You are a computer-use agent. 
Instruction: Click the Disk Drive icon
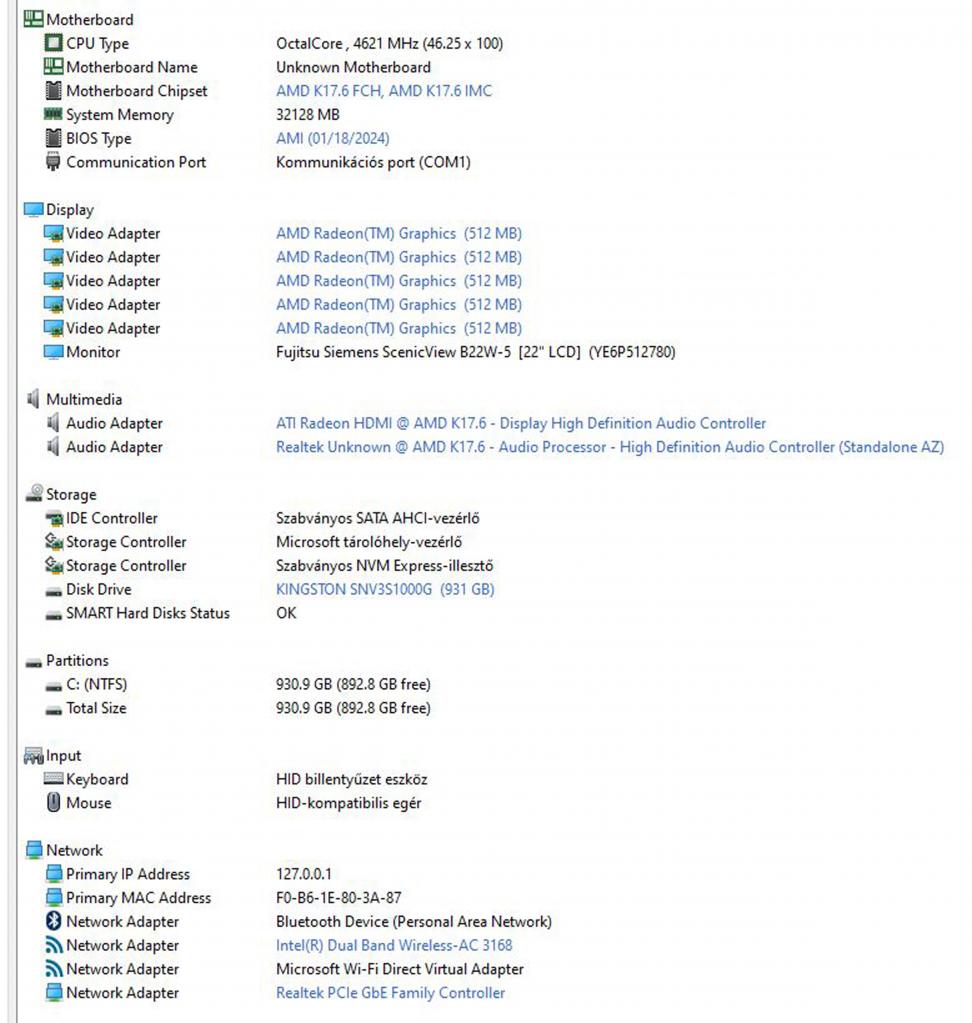[54, 590]
